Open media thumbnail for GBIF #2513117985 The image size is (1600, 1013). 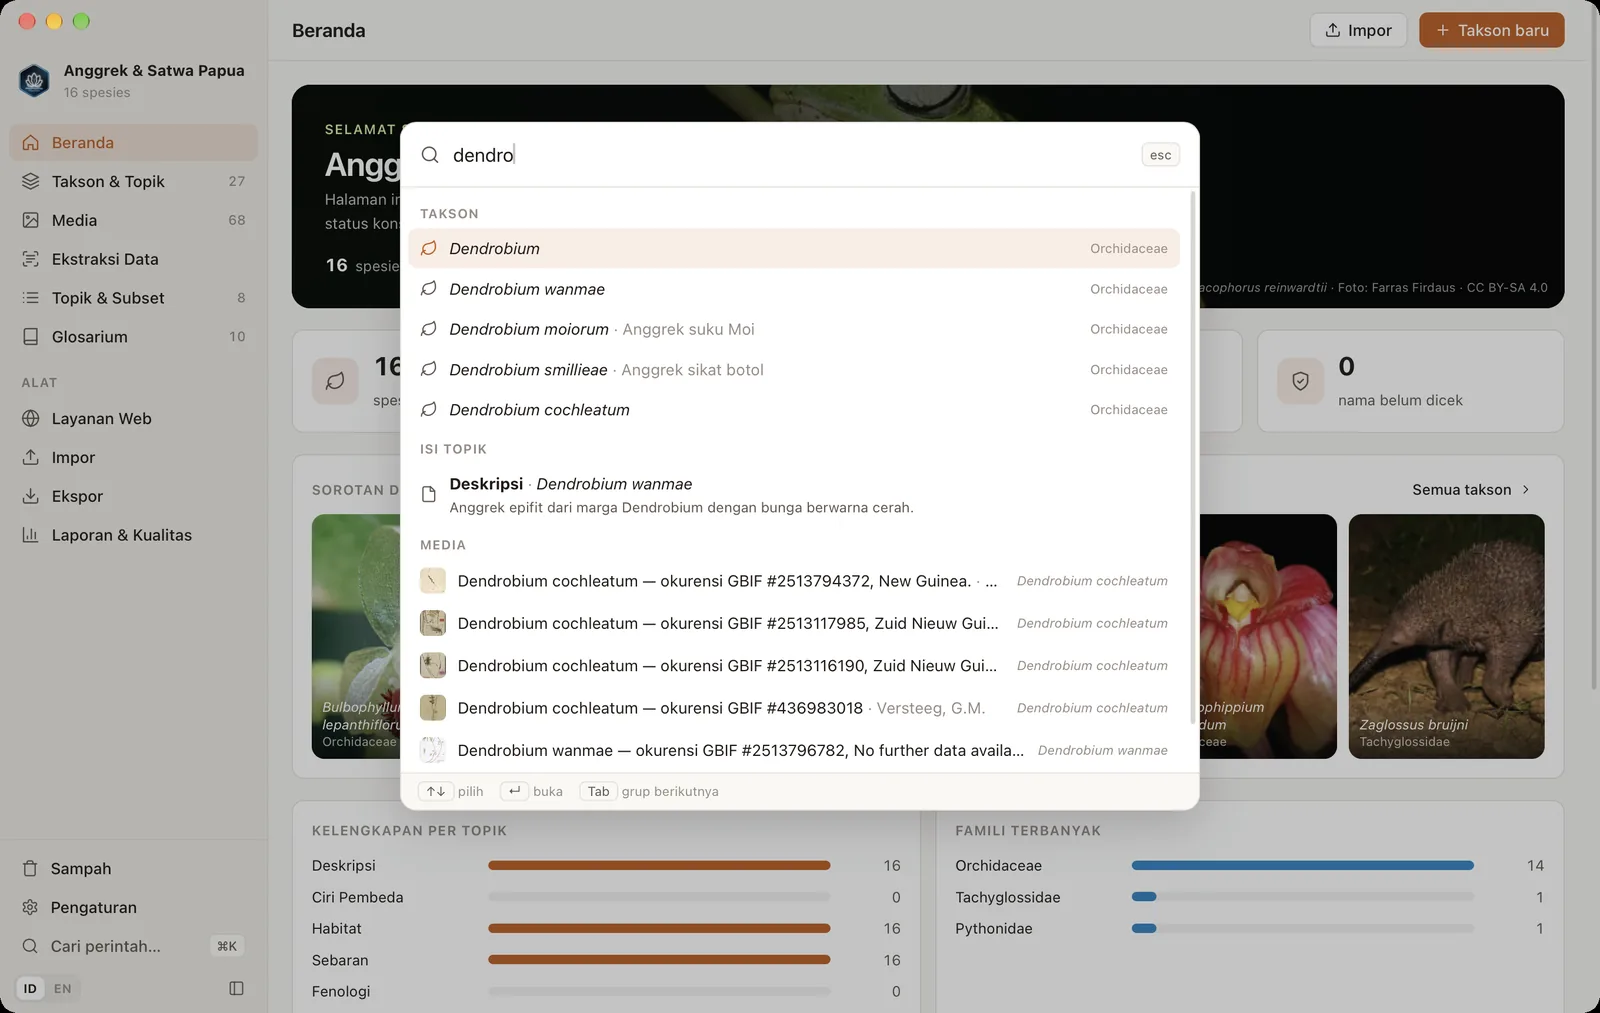(433, 623)
